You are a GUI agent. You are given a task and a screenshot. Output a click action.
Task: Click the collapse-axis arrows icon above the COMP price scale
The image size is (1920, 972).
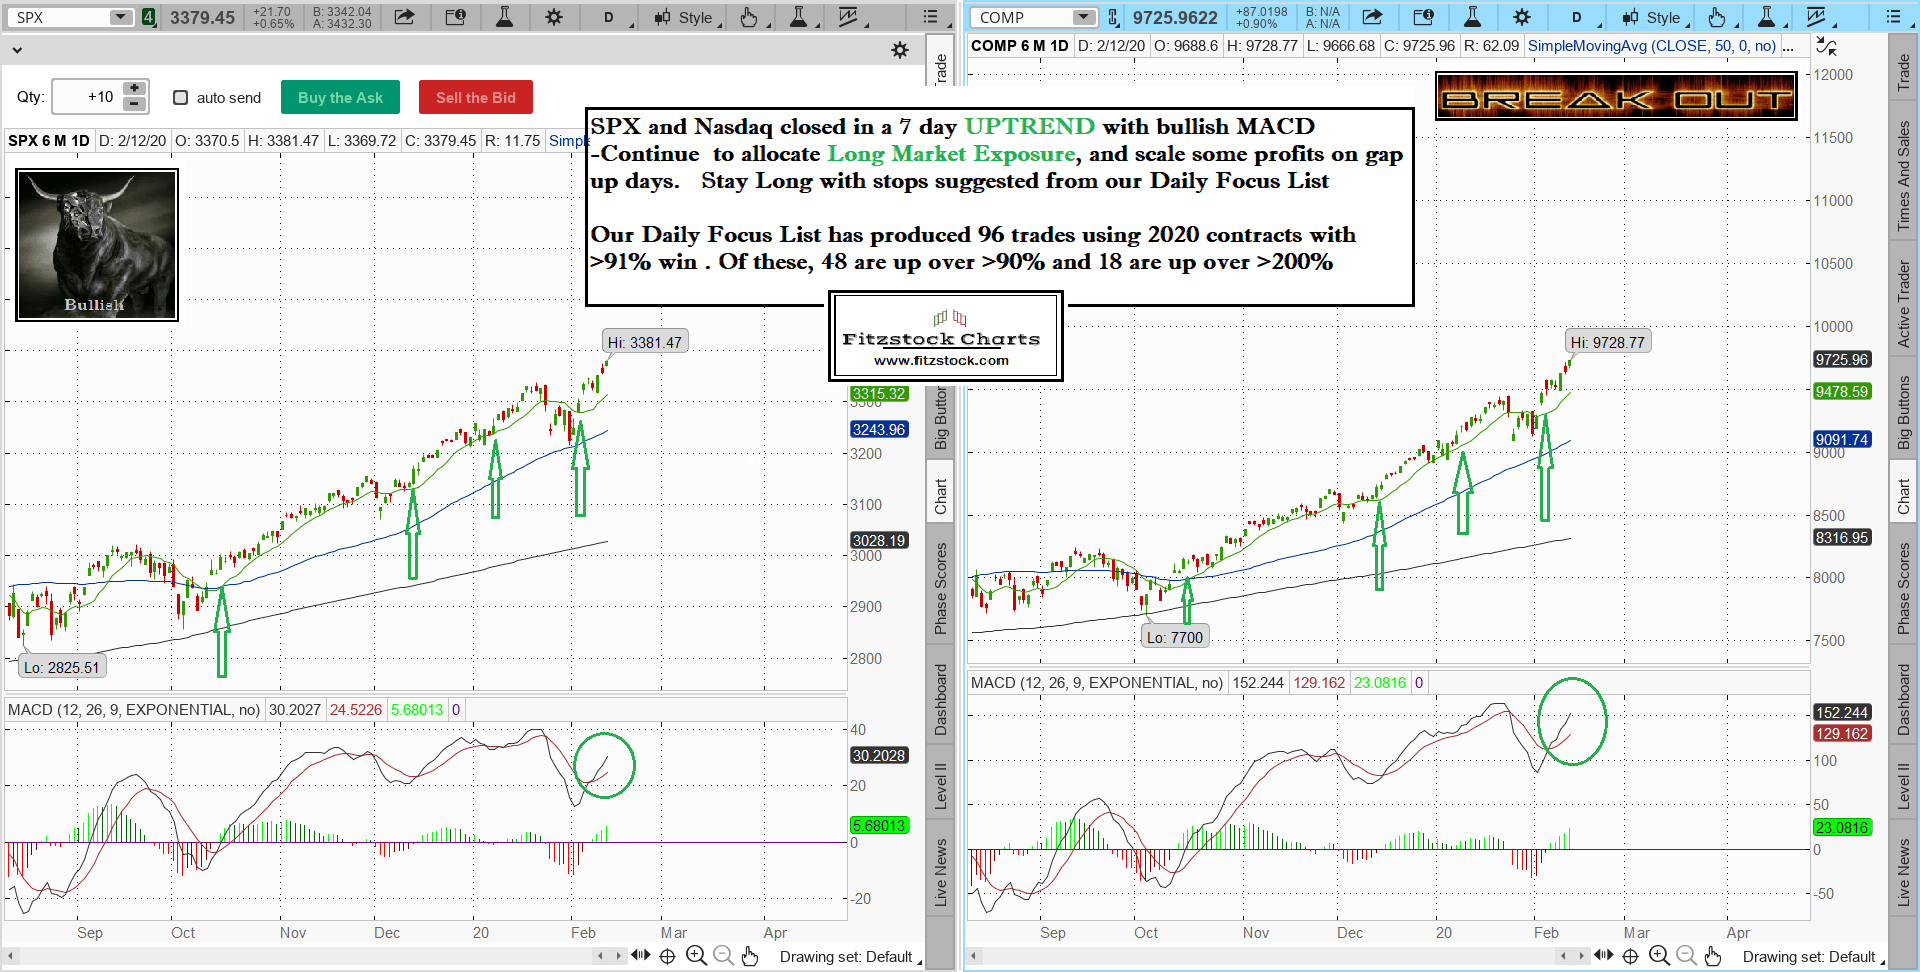[1826, 46]
